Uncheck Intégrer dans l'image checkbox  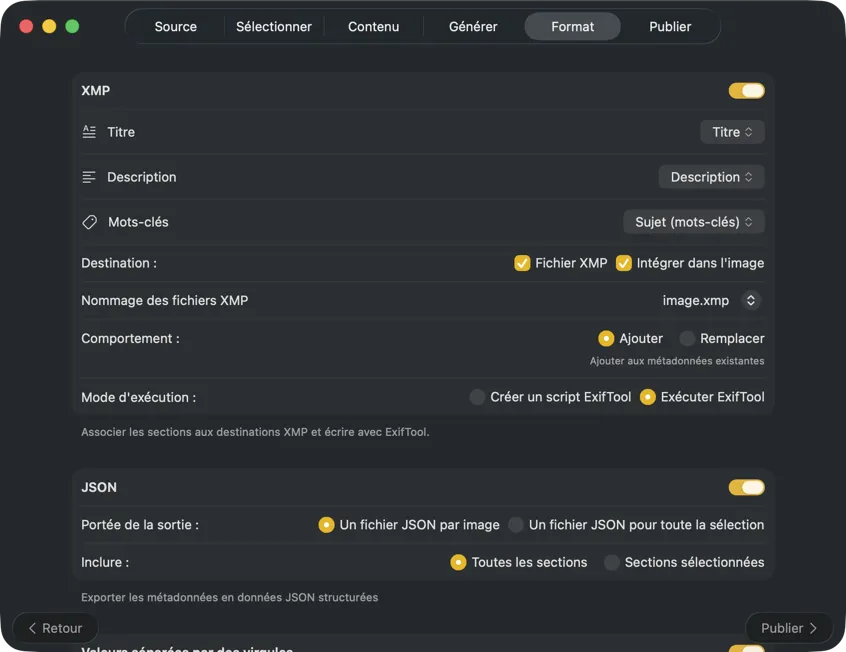click(624, 263)
